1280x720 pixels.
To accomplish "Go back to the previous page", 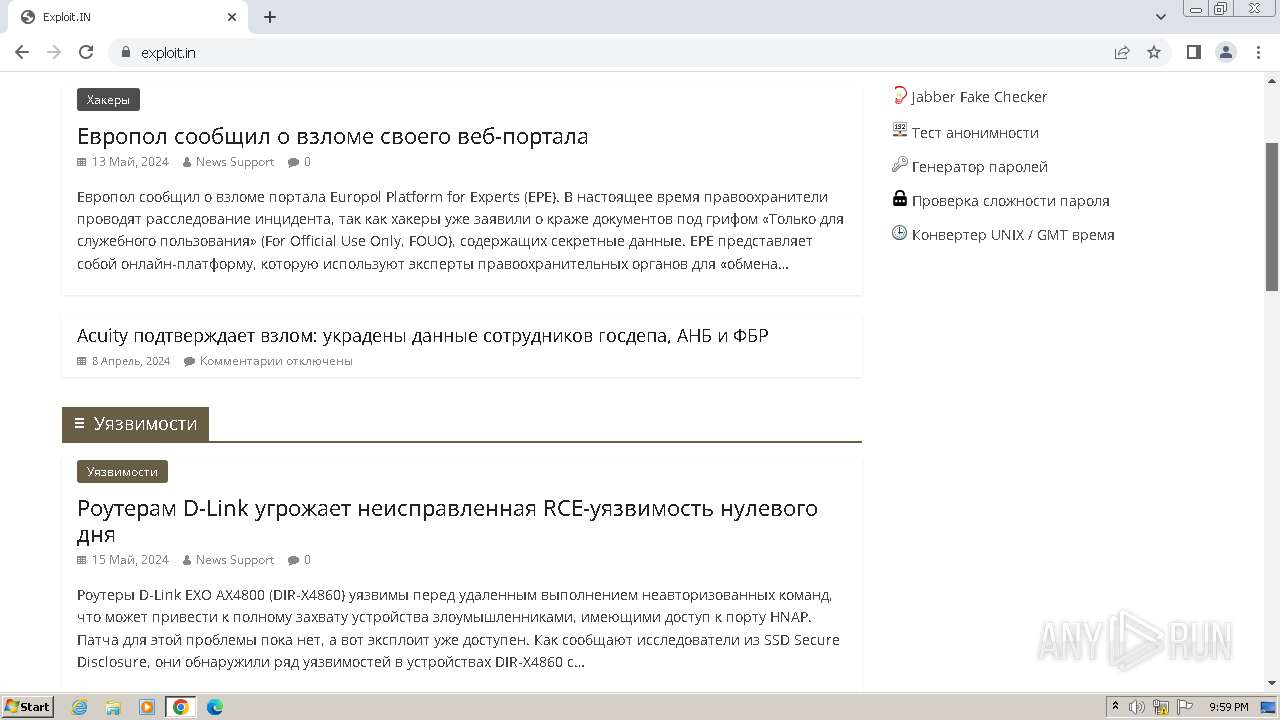I will point(22,52).
